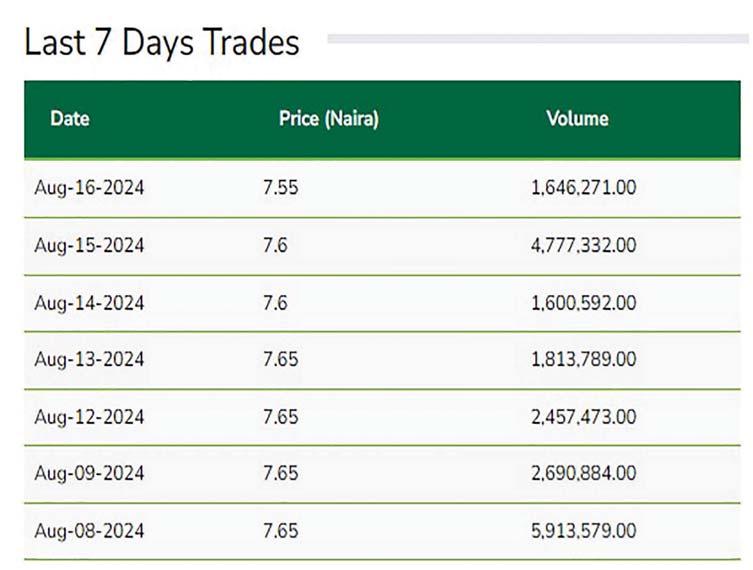
Task: Select the Aug-16-2024 date cell
Action: pyautogui.click(x=89, y=187)
